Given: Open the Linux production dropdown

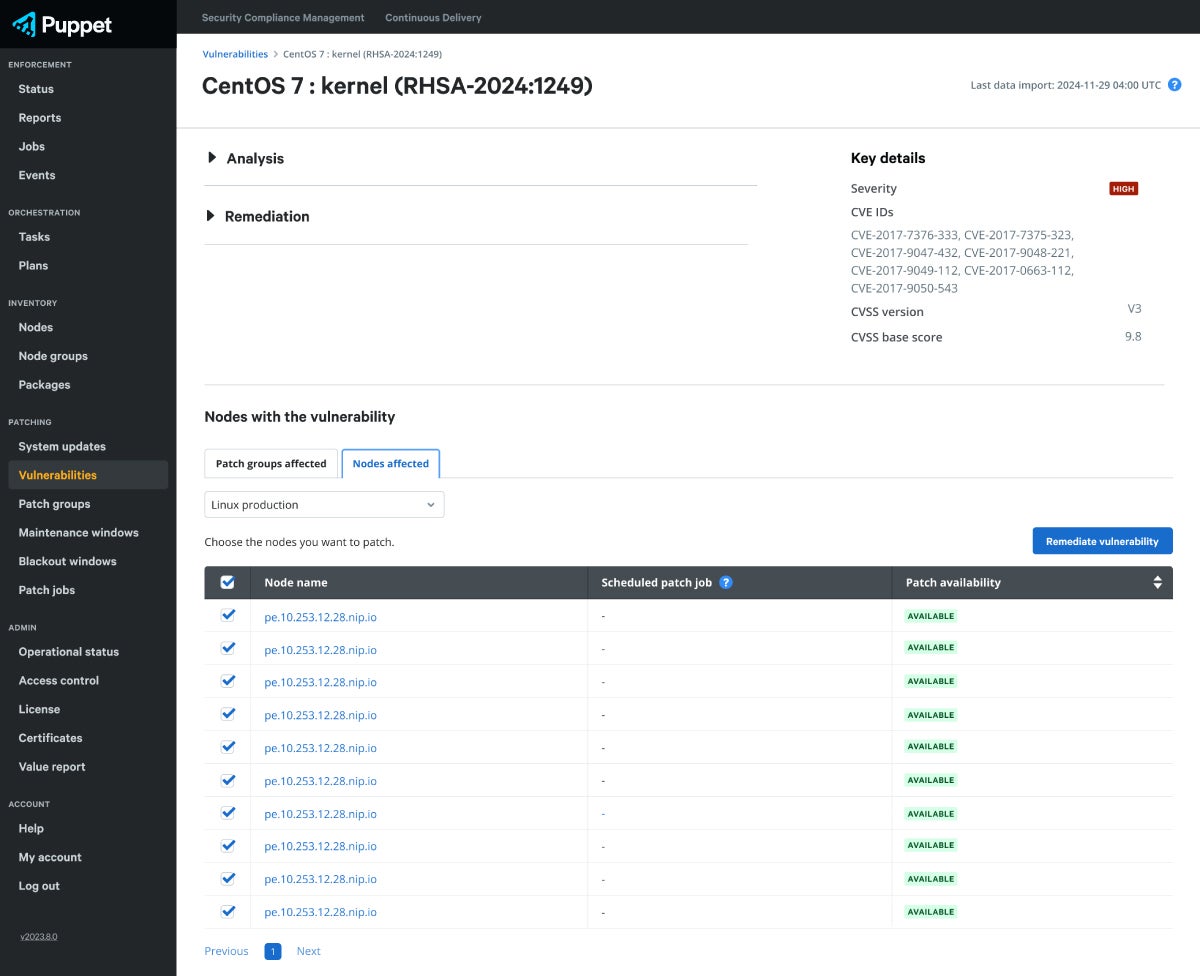Looking at the screenshot, I should click(x=324, y=505).
